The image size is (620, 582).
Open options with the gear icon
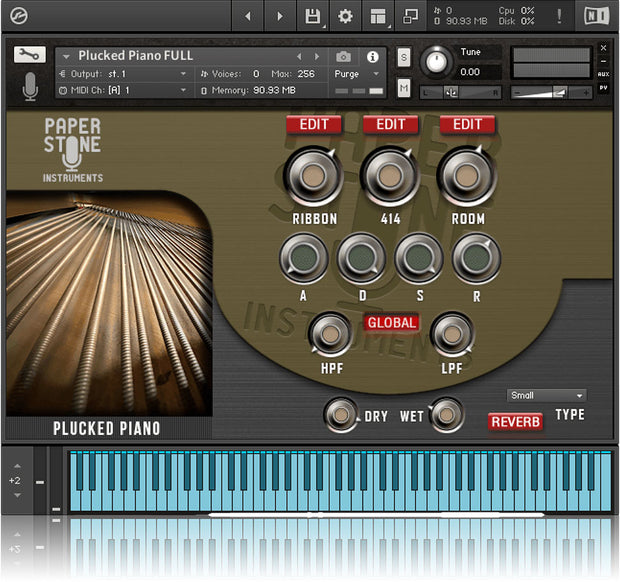pos(345,16)
